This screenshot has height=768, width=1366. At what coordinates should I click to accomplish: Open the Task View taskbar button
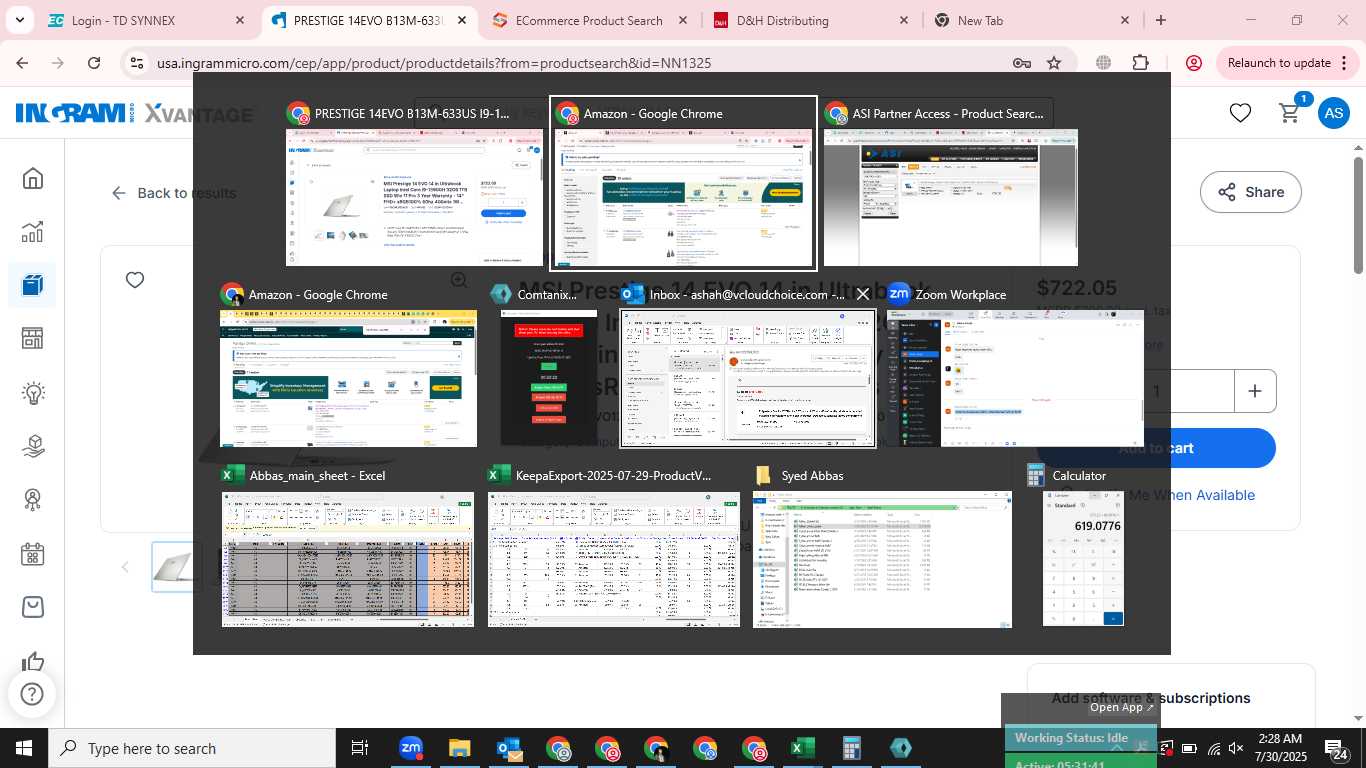360,748
